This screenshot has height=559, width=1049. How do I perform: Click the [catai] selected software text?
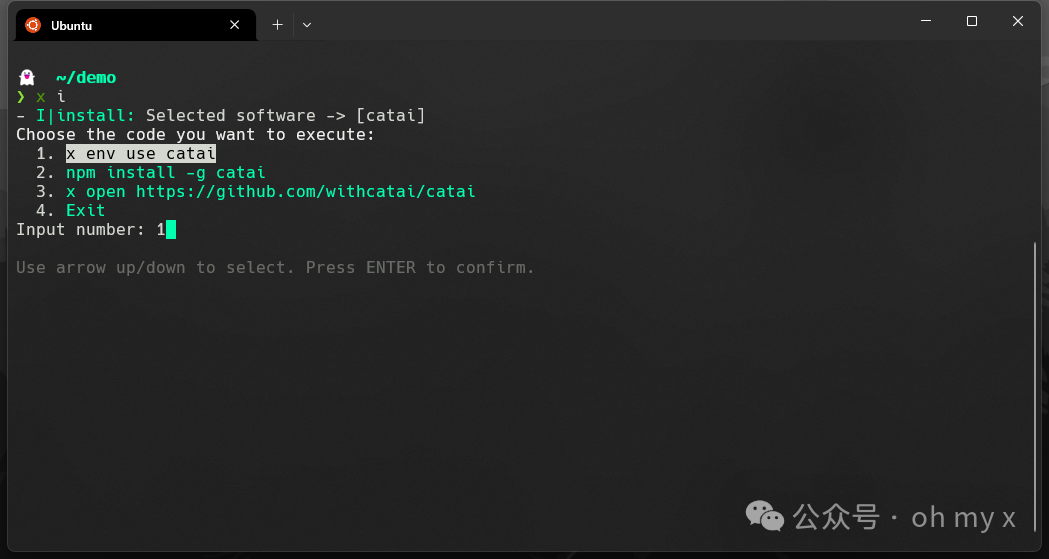click(x=390, y=116)
